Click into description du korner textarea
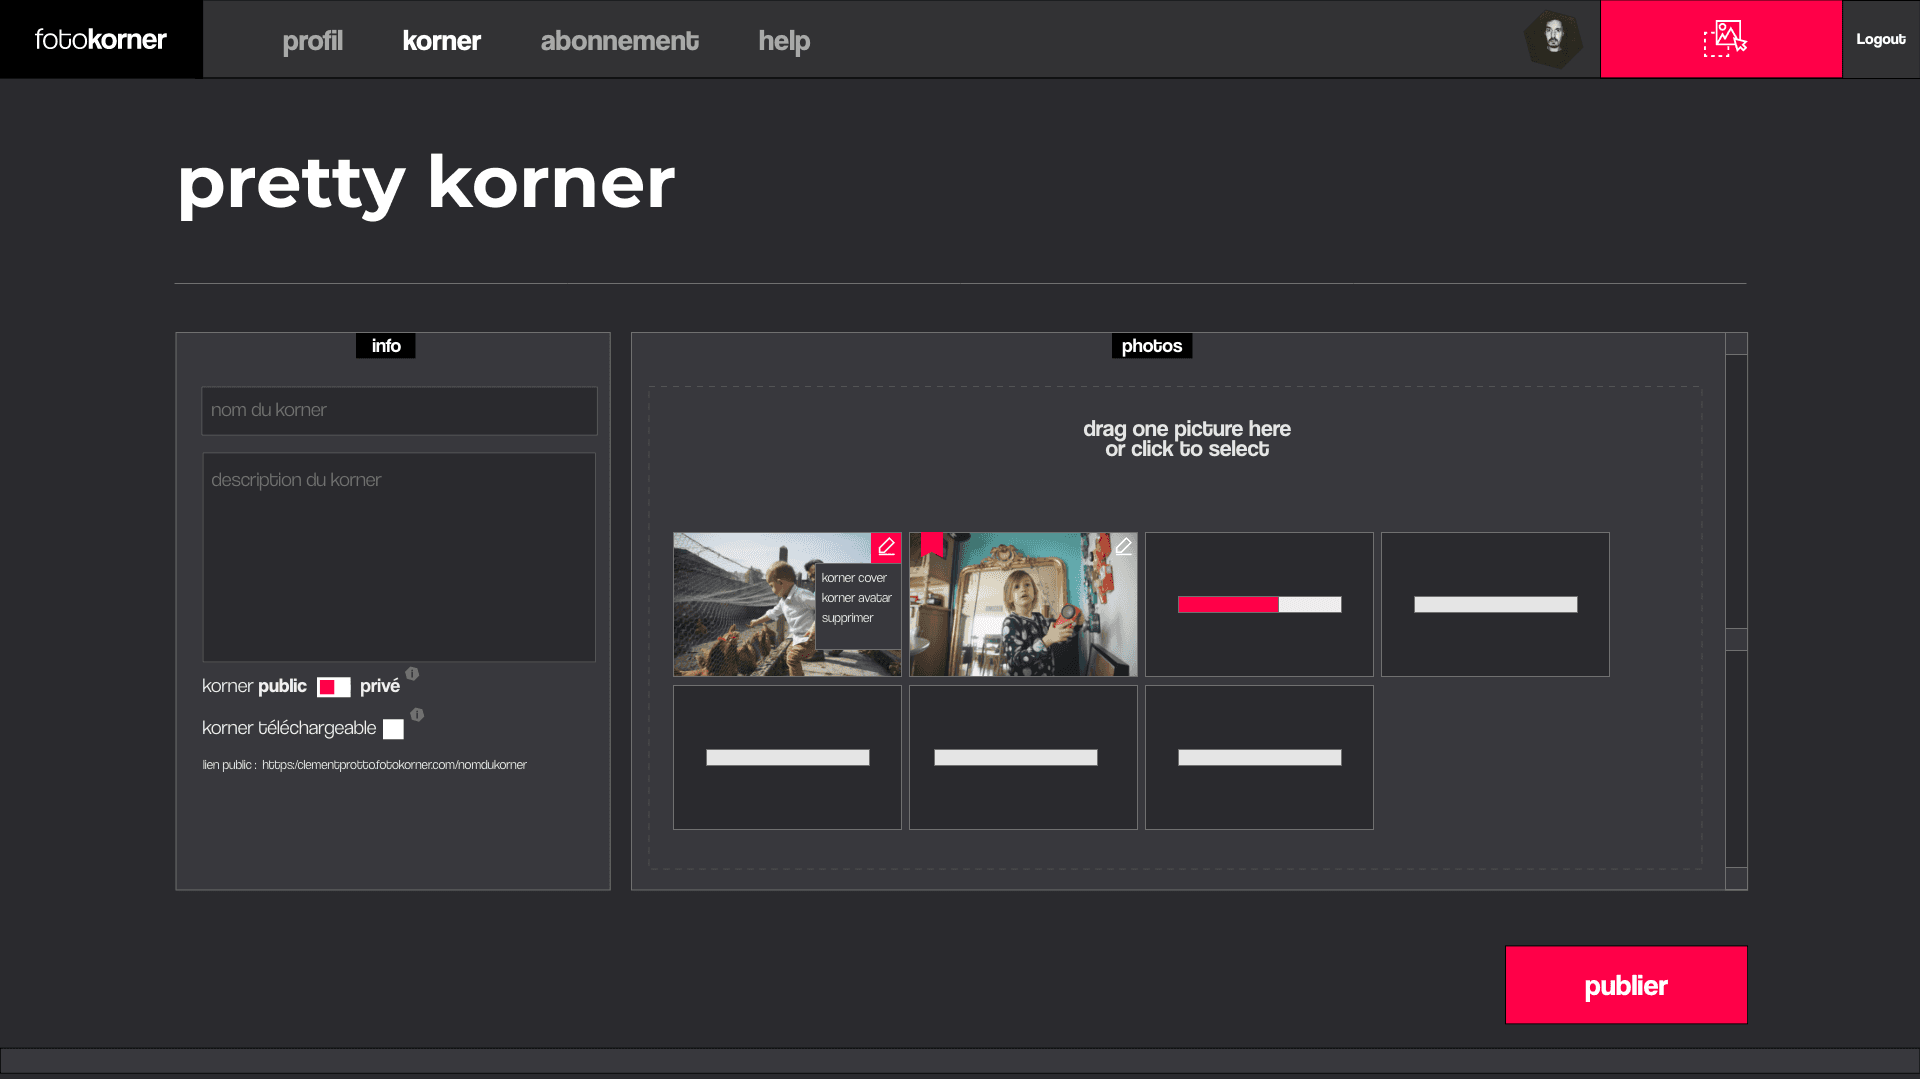The height and width of the screenshot is (1079, 1920). point(399,557)
